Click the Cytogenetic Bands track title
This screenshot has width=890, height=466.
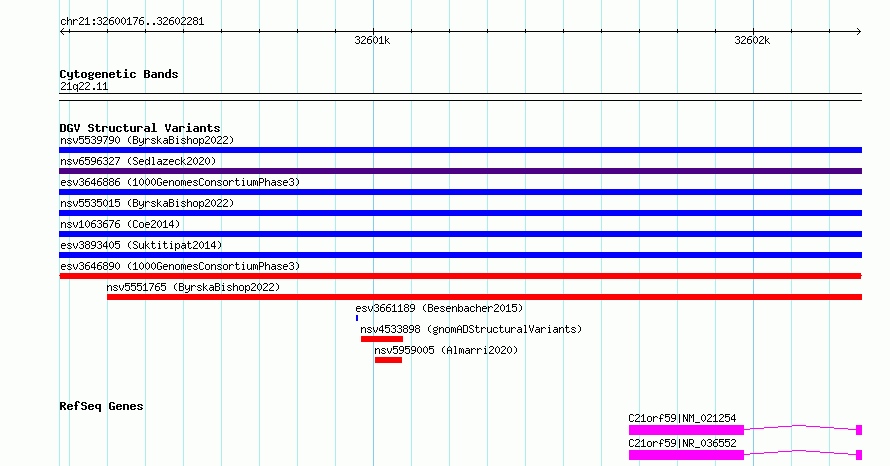[119, 74]
